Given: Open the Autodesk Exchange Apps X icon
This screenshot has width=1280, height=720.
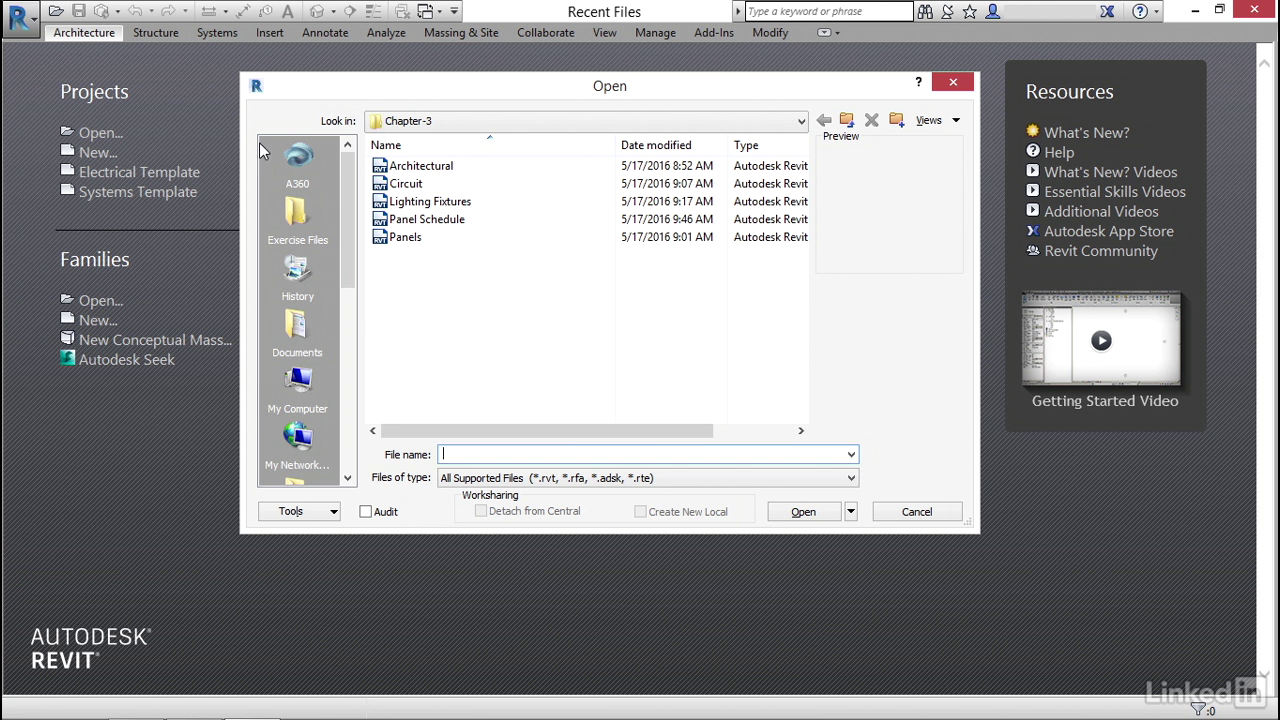Looking at the screenshot, I should tap(1107, 12).
